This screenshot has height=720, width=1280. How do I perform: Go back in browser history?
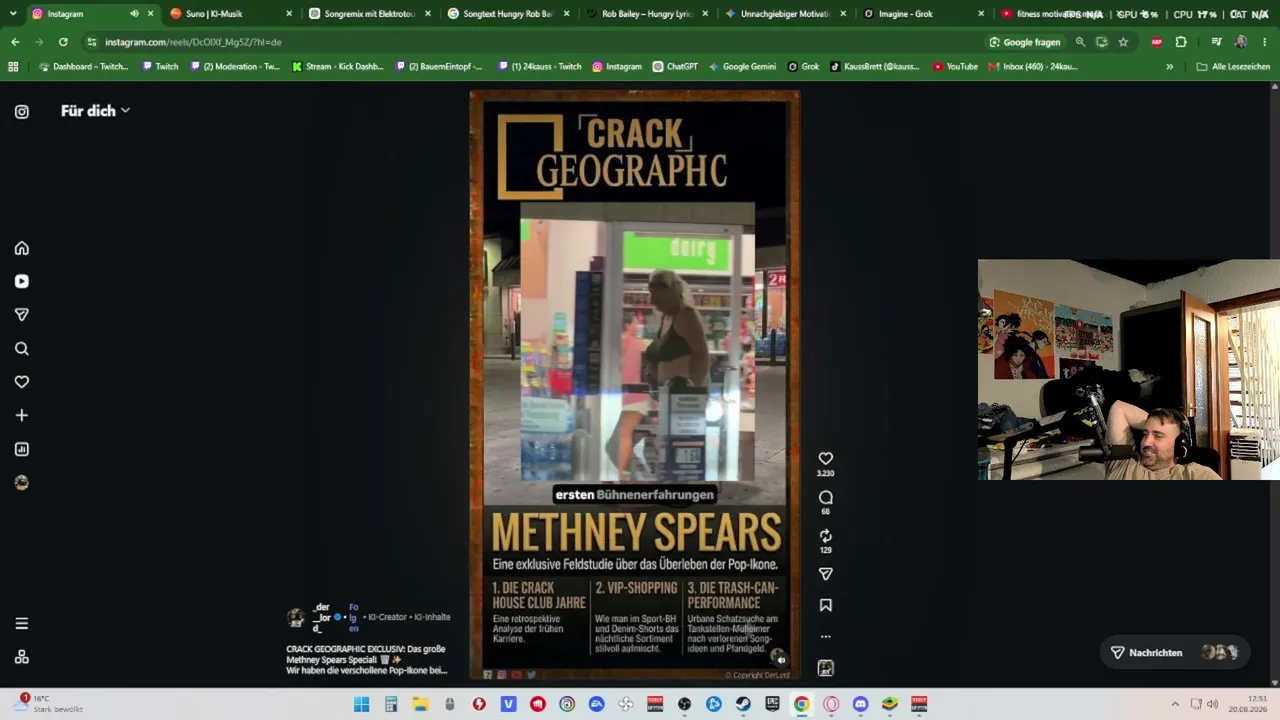(x=15, y=42)
